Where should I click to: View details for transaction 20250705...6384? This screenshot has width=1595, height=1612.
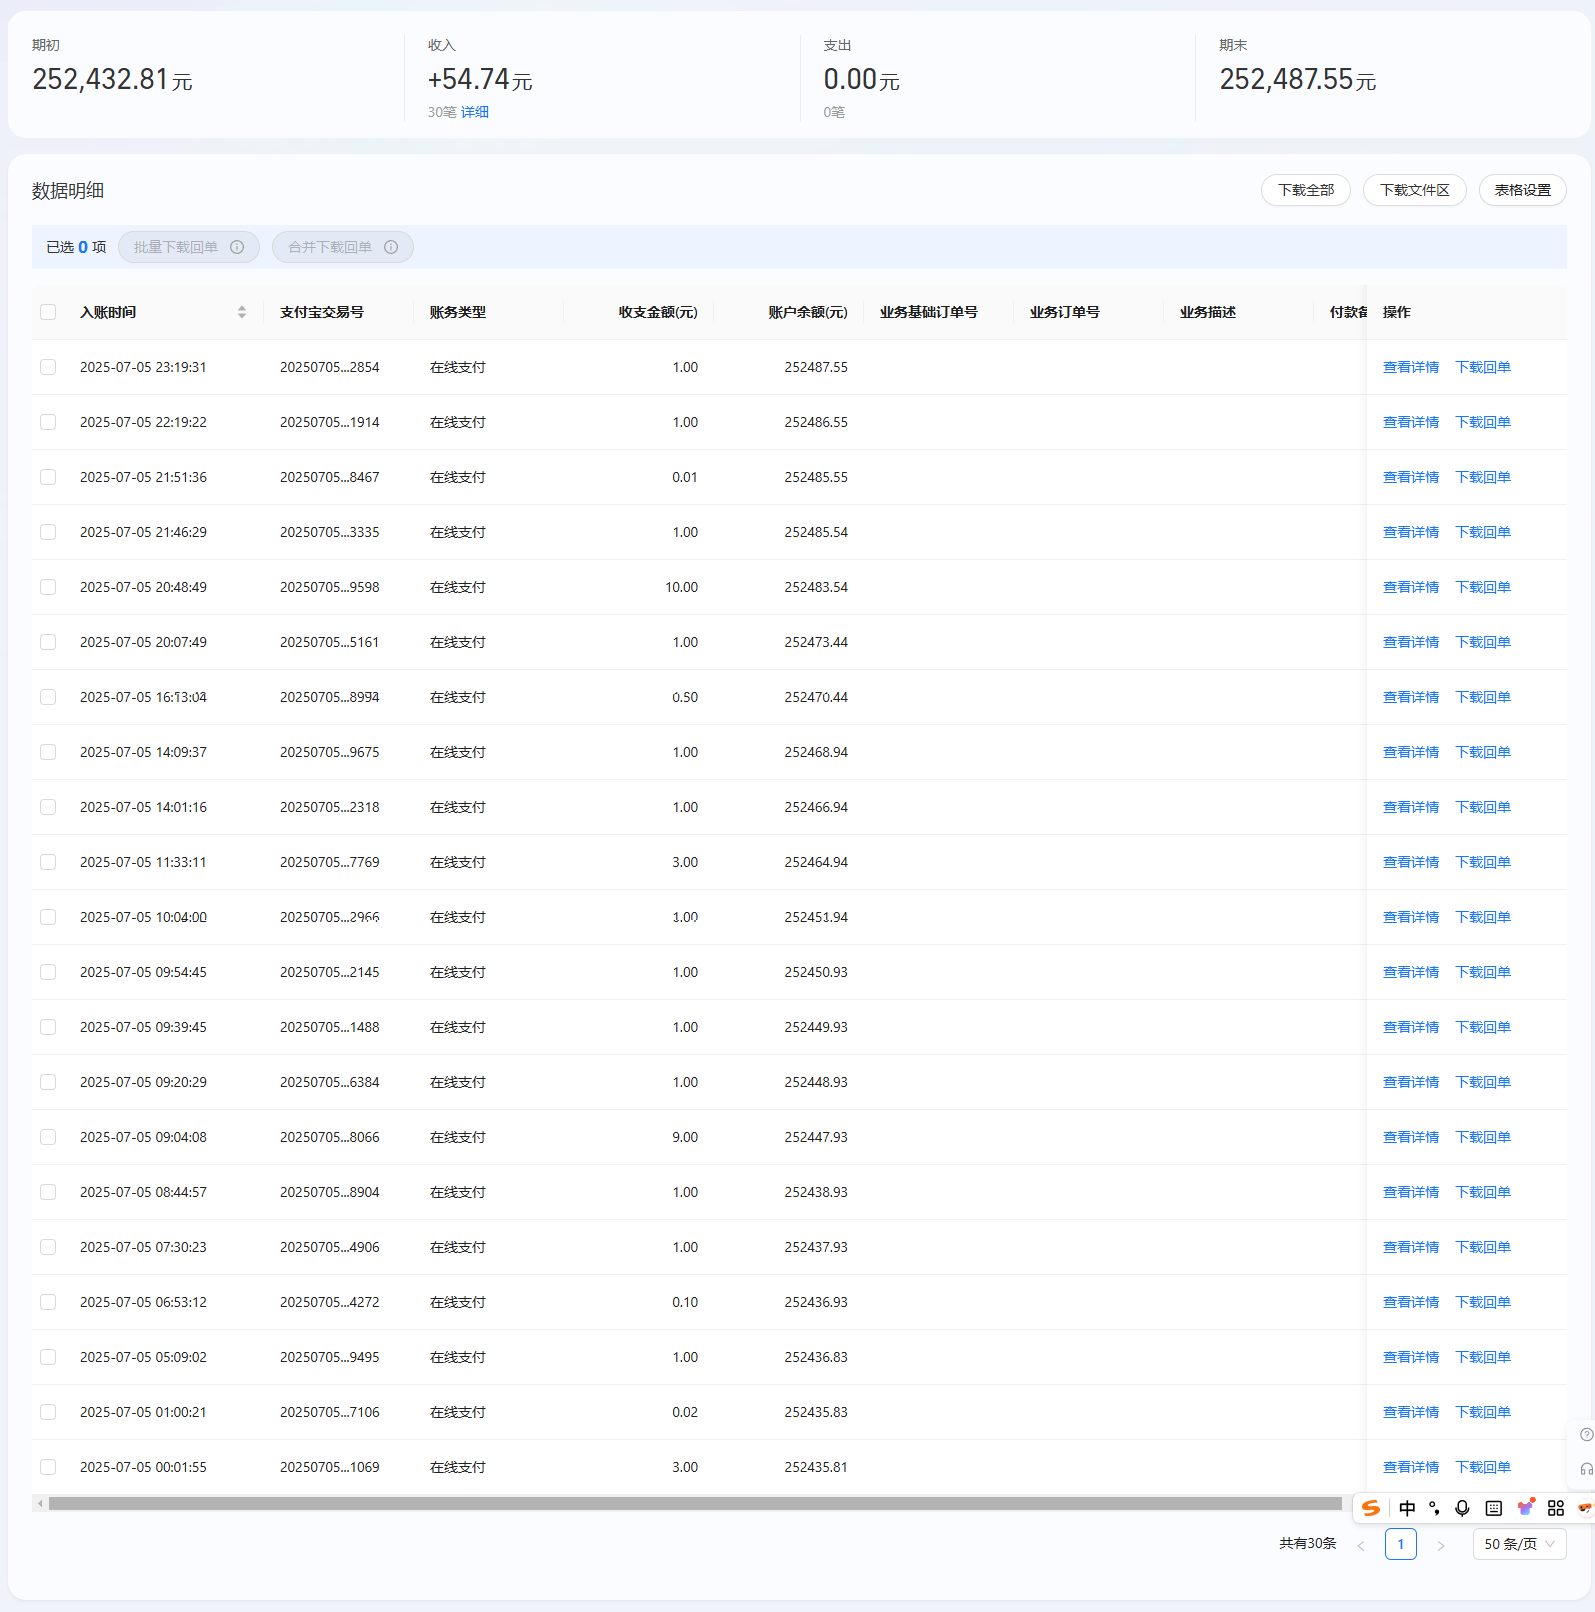[1411, 1082]
